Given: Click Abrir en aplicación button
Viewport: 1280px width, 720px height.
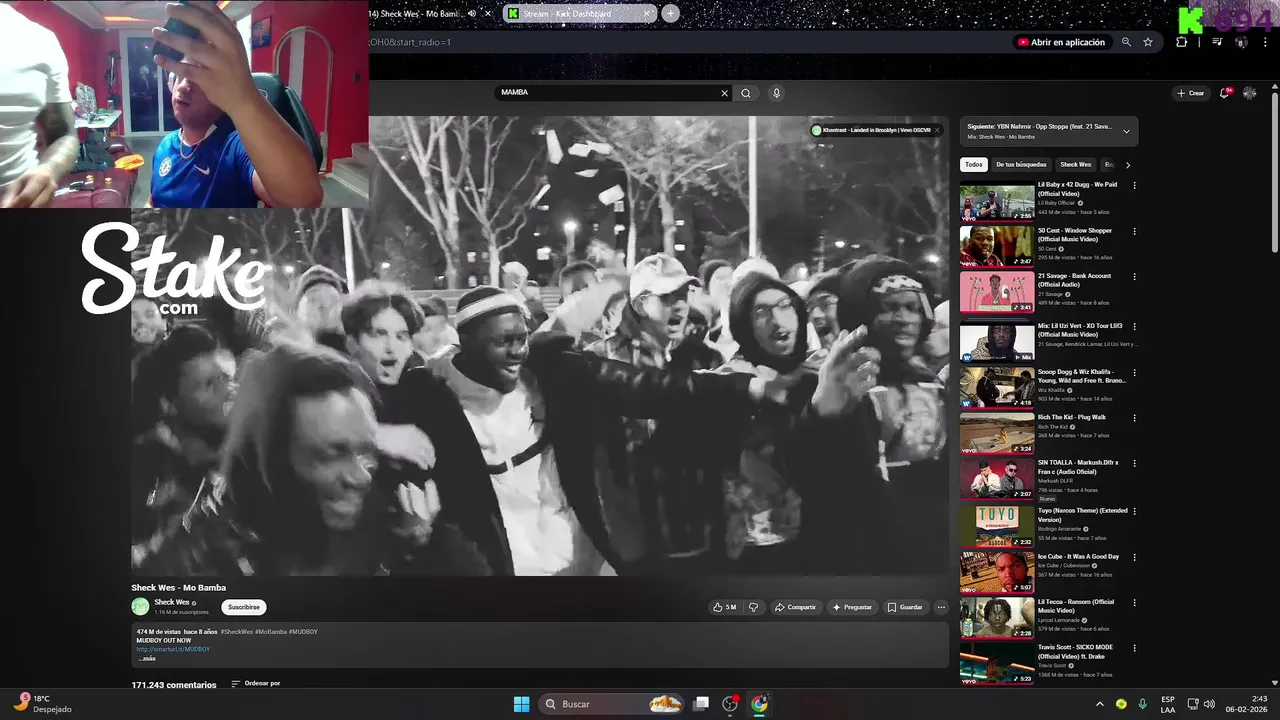Looking at the screenshot, I should [x=1061, y=42].
